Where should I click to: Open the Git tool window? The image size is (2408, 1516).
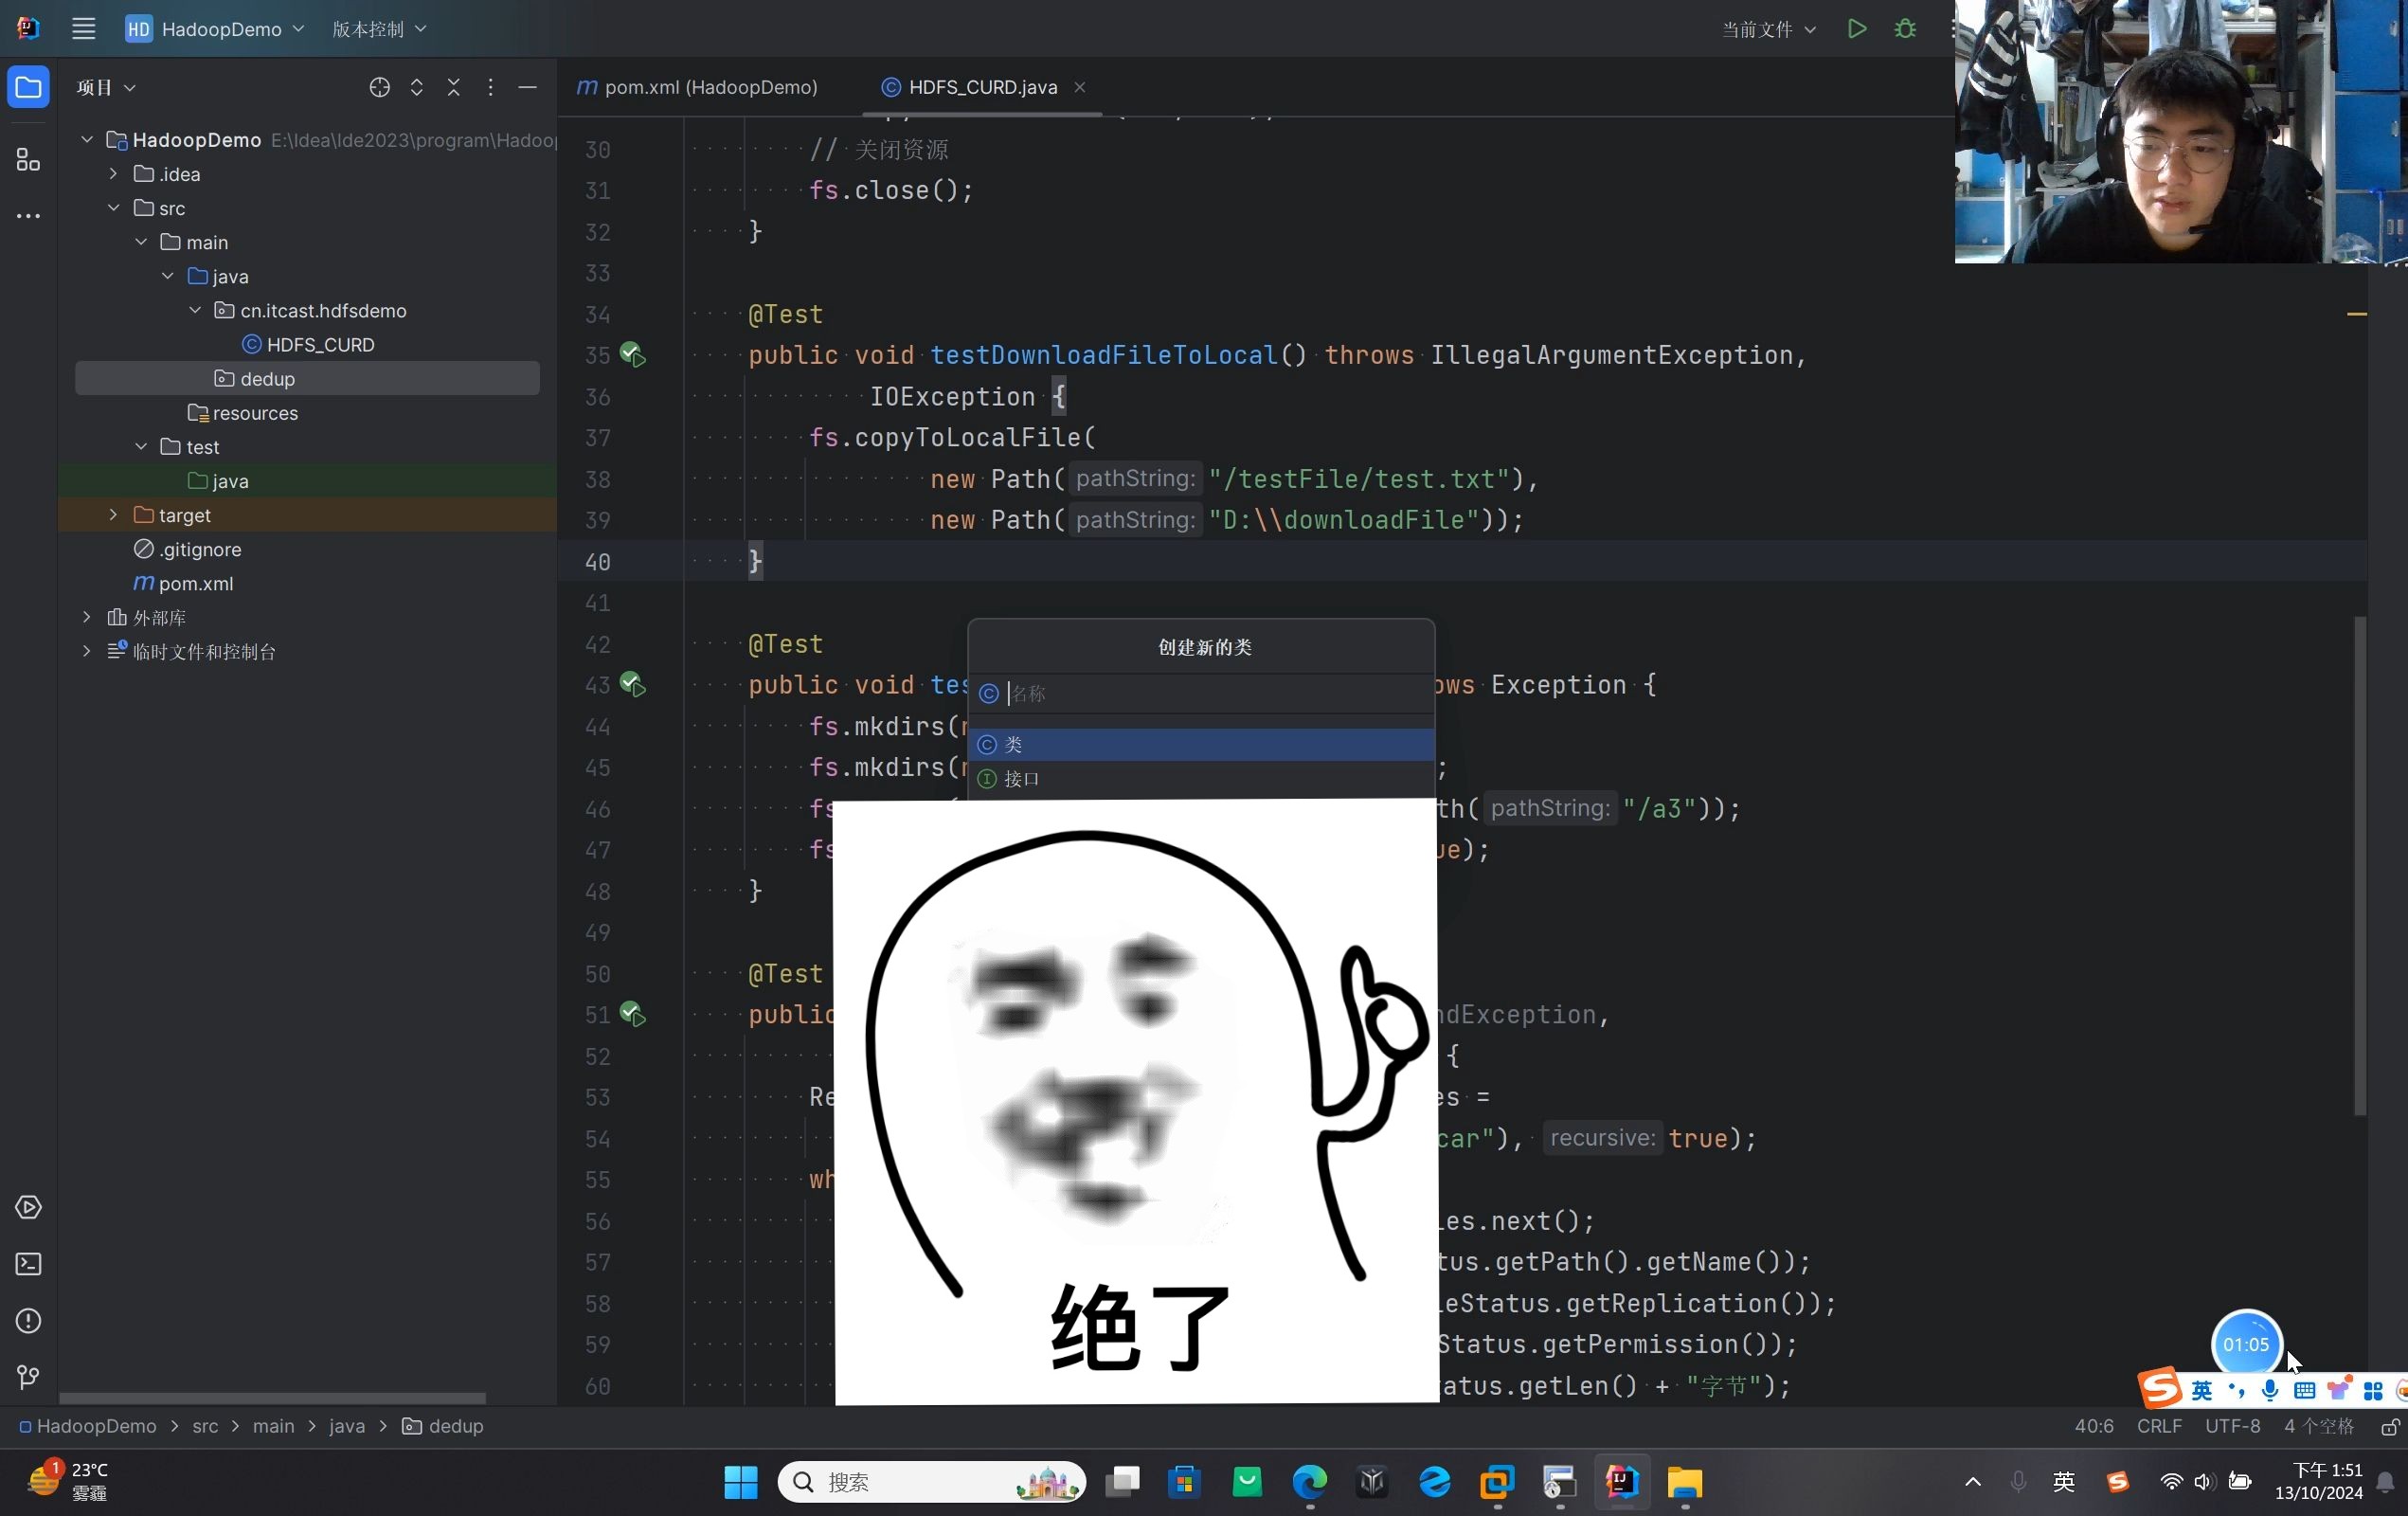28,1377
